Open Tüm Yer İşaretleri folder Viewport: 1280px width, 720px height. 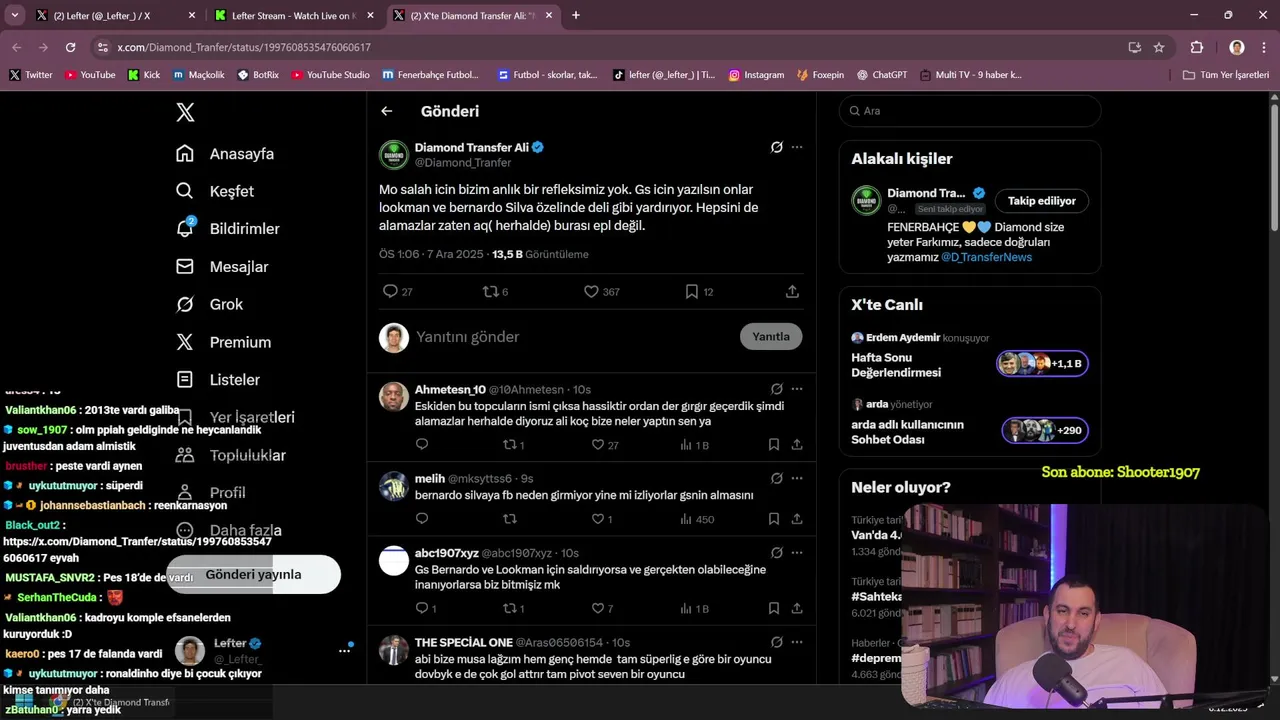1226,75
